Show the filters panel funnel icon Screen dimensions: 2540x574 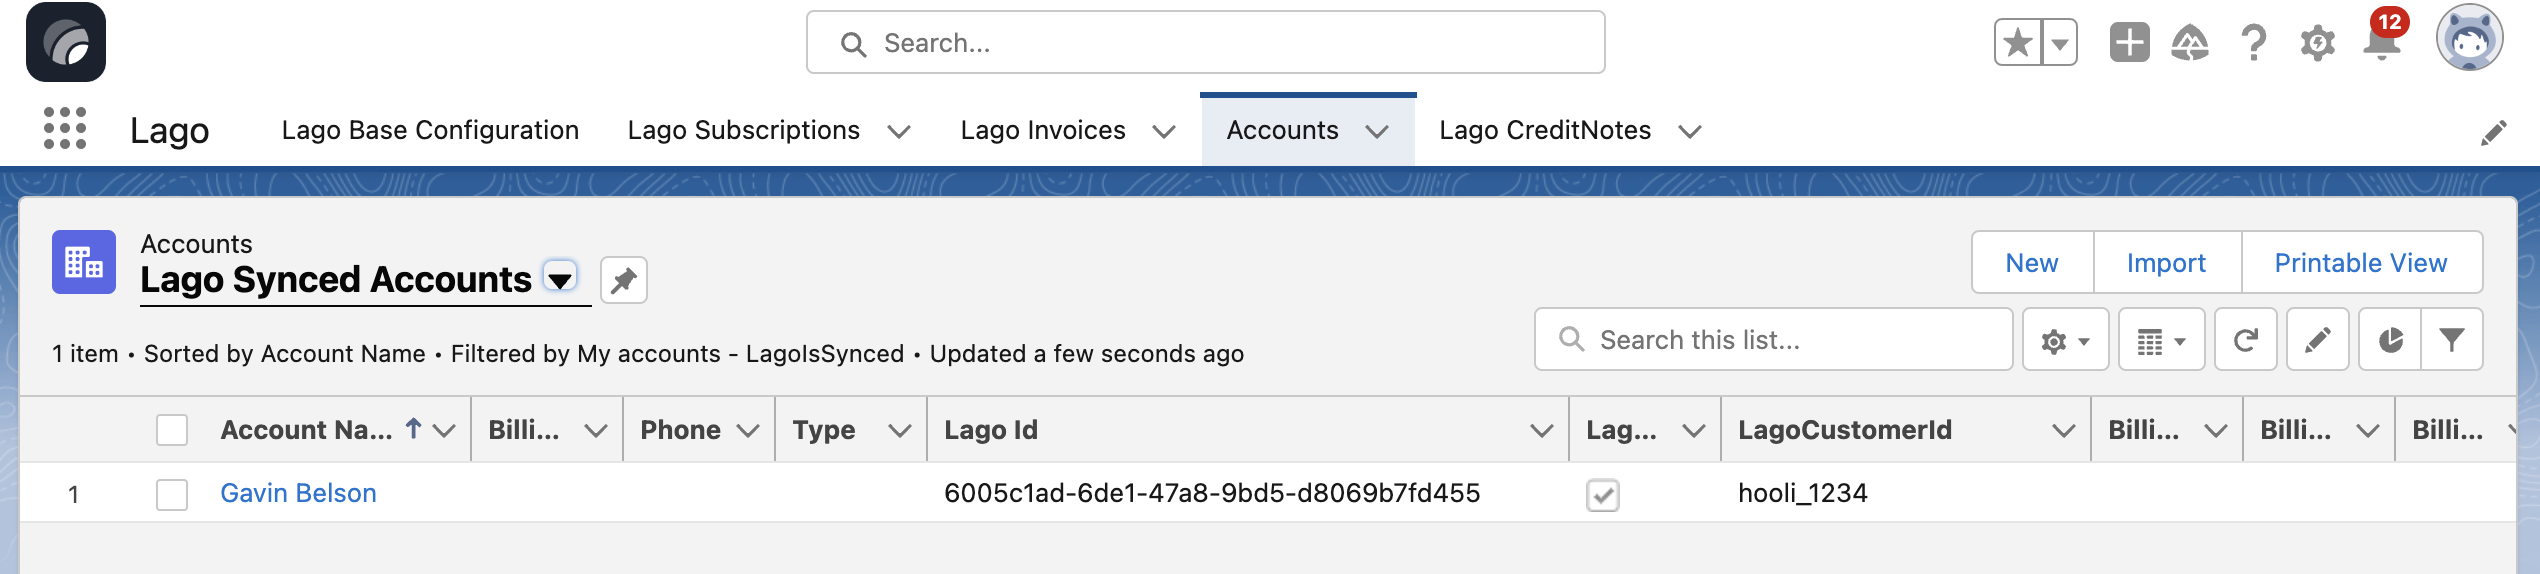tap(2451, 340)
